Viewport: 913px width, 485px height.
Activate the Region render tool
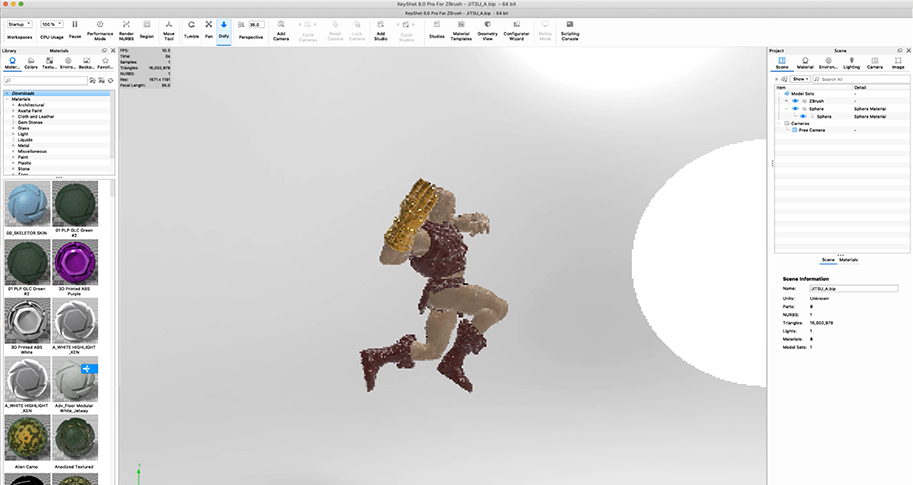coord(147,29)
